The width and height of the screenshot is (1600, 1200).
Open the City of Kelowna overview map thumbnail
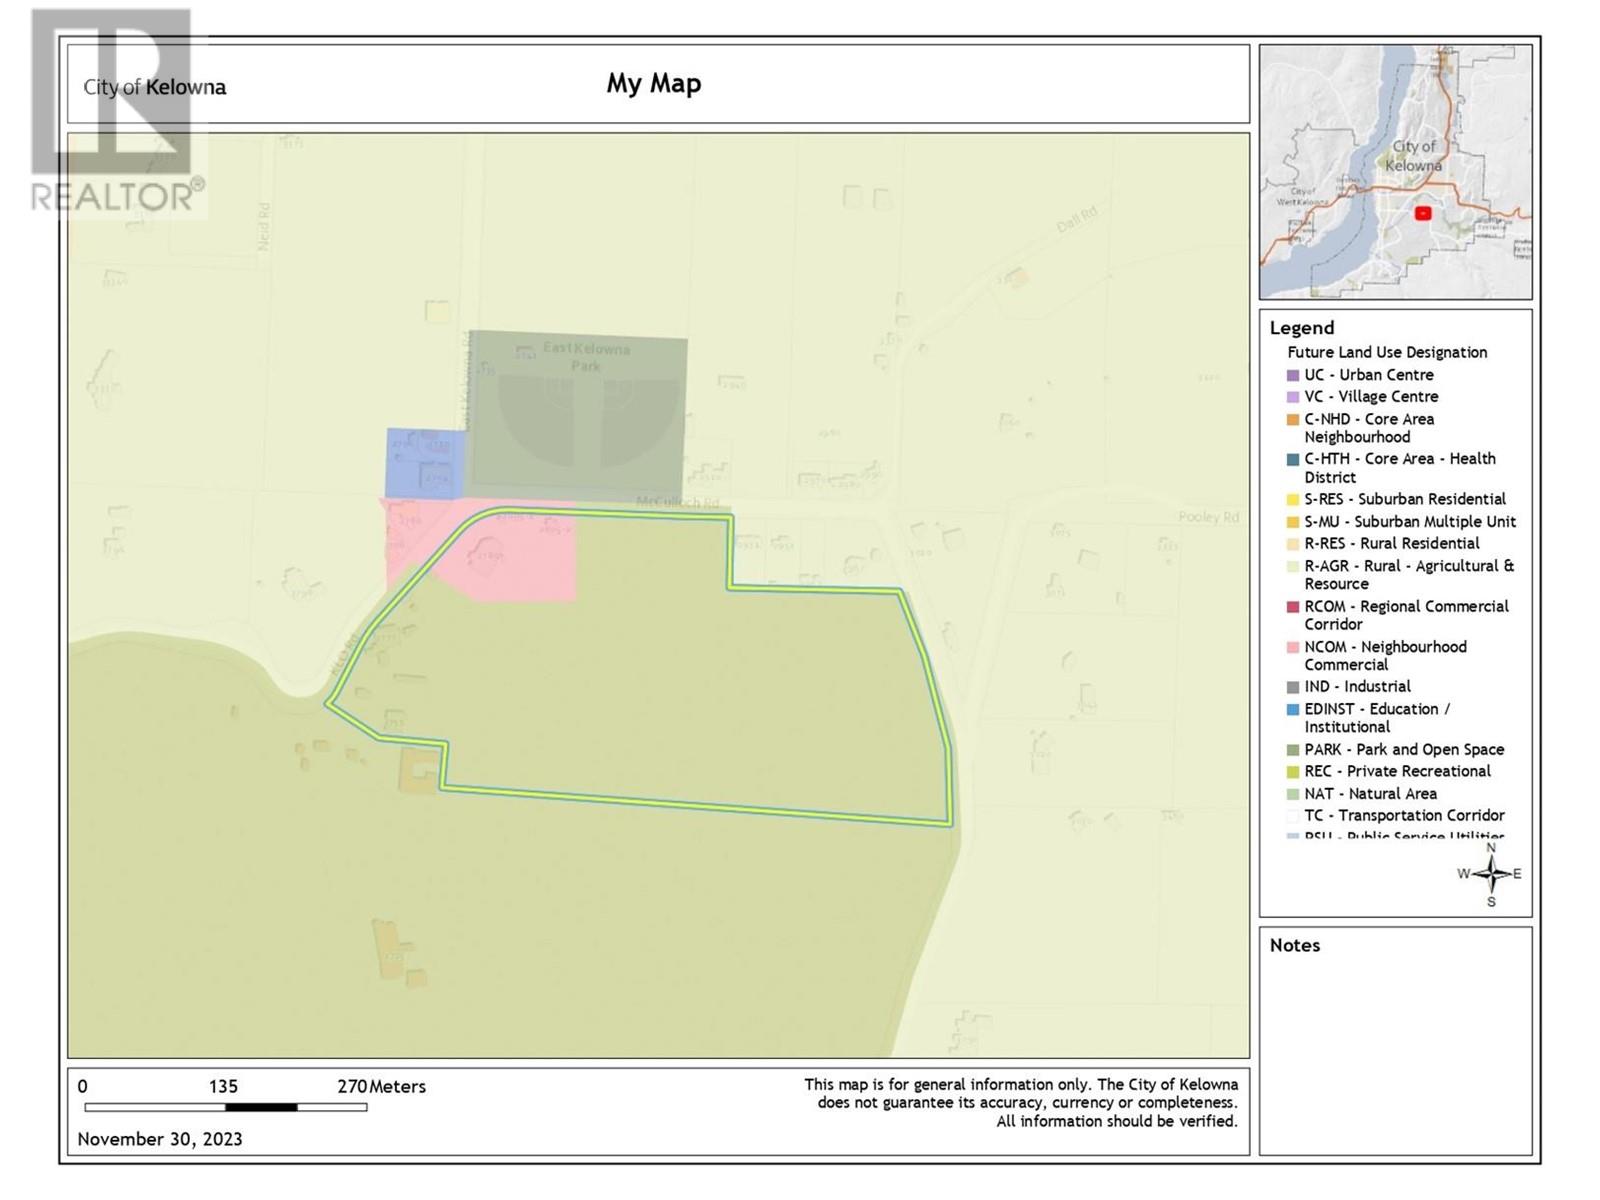click(1395, 172)
